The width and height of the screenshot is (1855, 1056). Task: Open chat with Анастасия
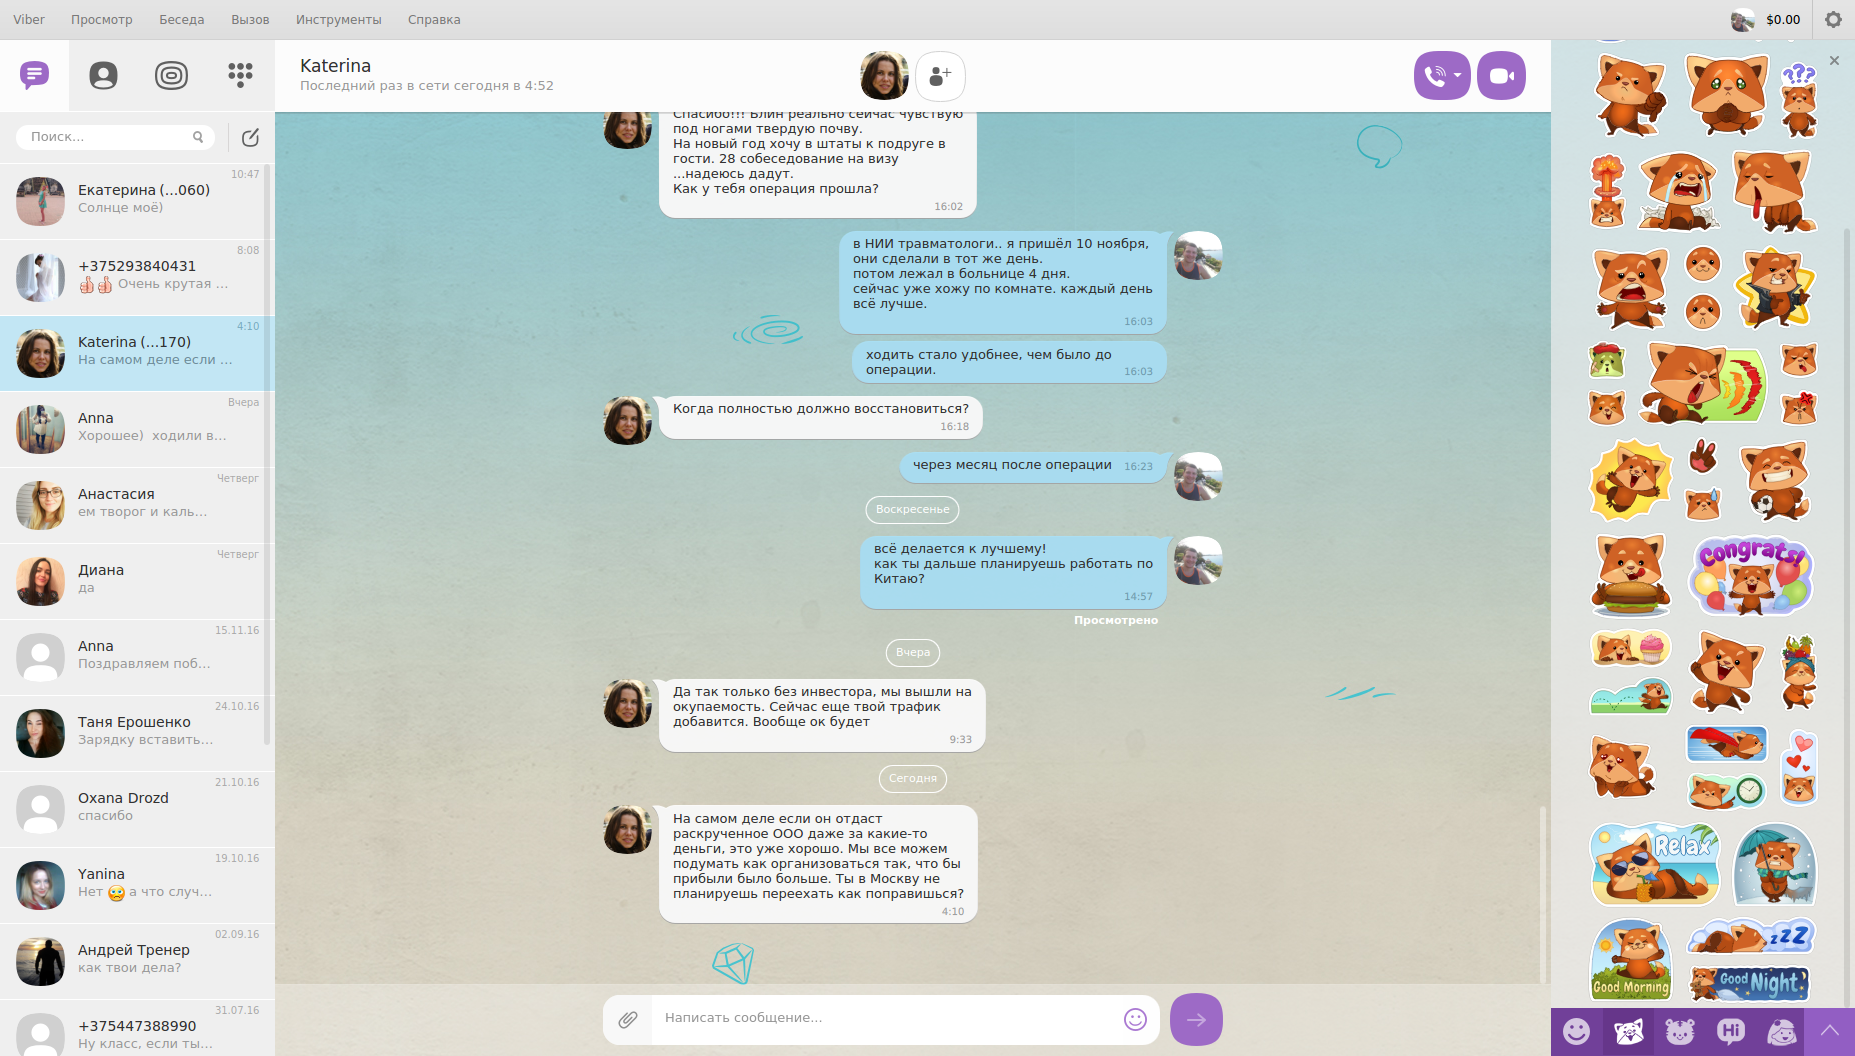pos(137,505)
